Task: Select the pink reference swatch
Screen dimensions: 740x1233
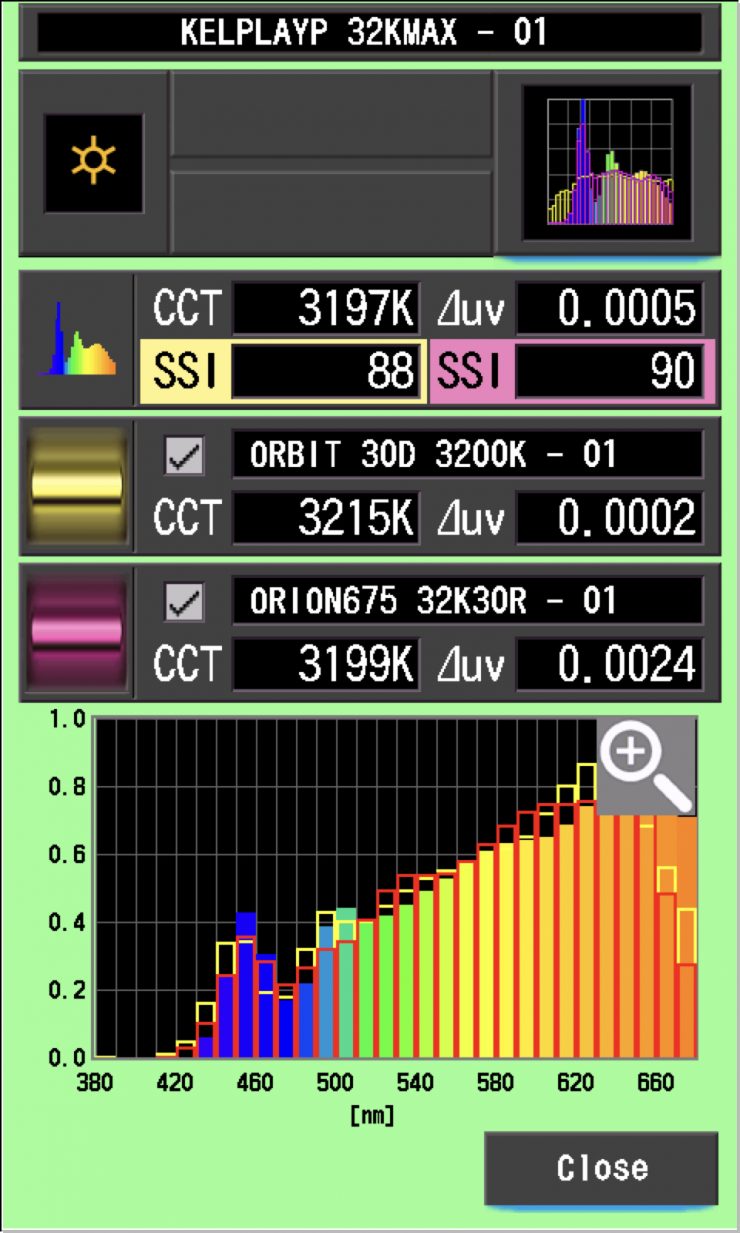Action: click(77, 632)
